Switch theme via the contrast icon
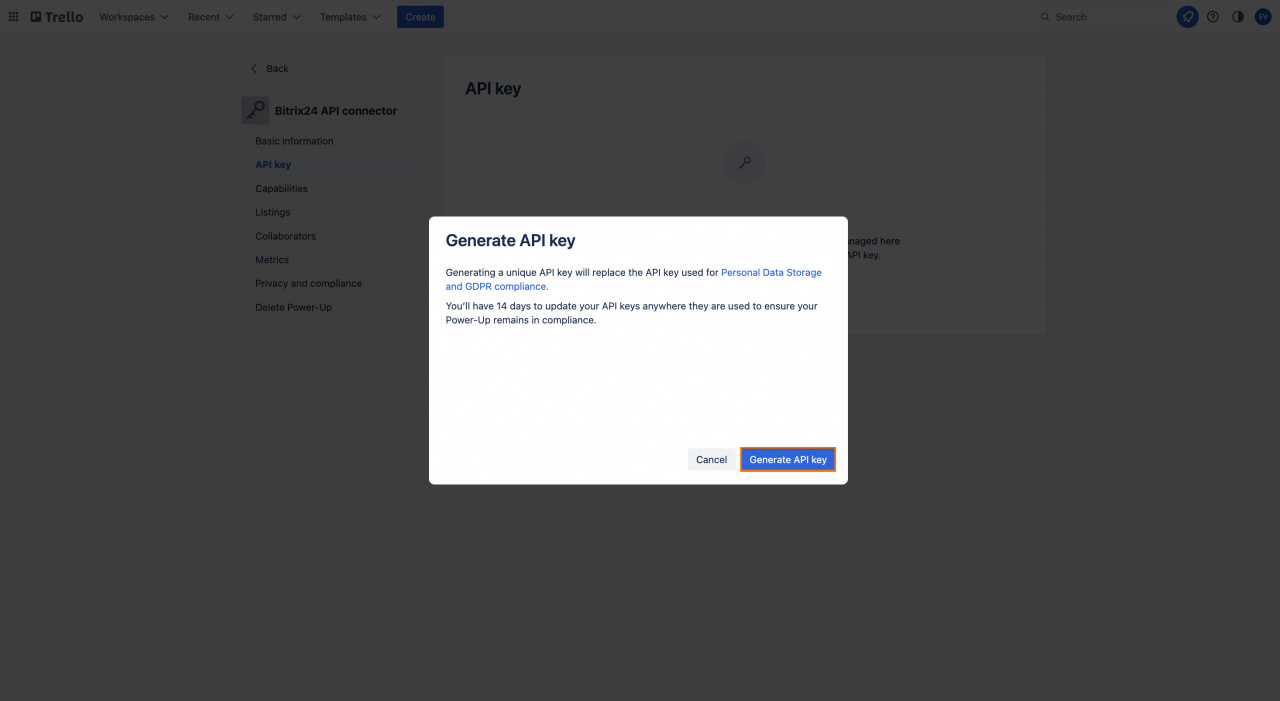The height and width of the screenshot is (701, 1280). click(1237, 16)
